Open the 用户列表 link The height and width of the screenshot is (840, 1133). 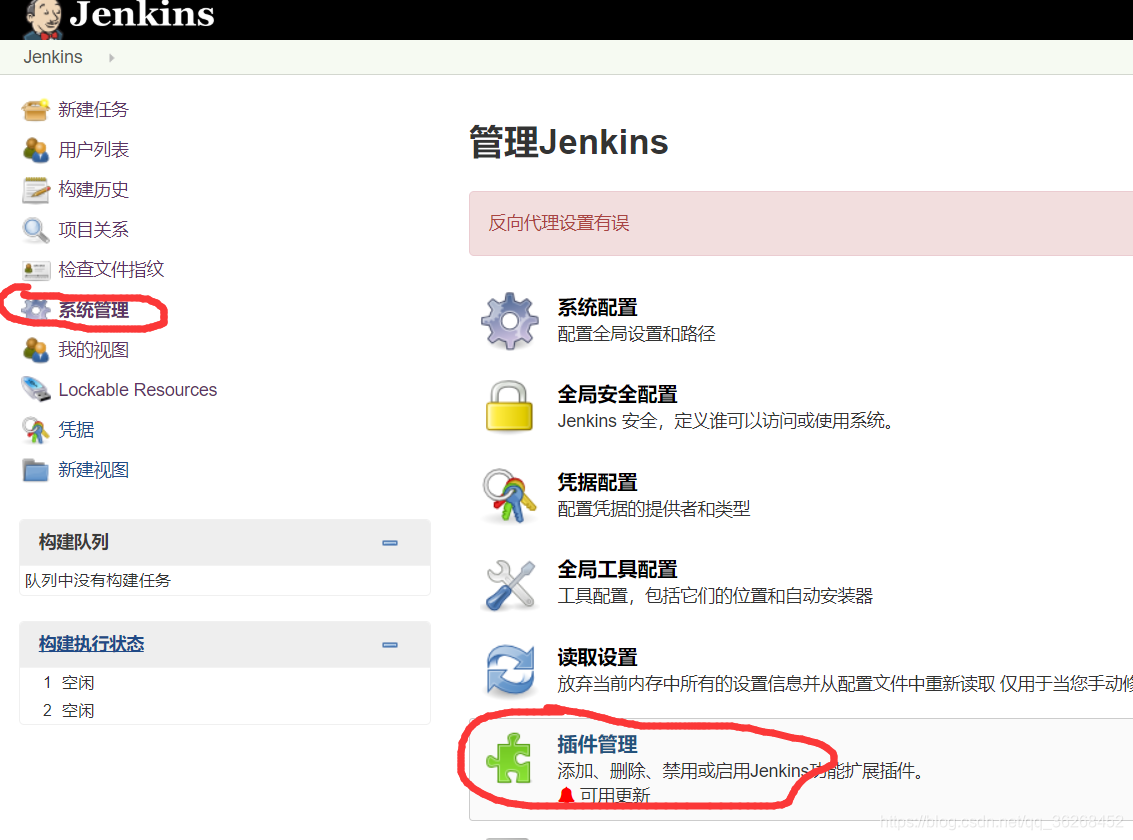point(93,150)
